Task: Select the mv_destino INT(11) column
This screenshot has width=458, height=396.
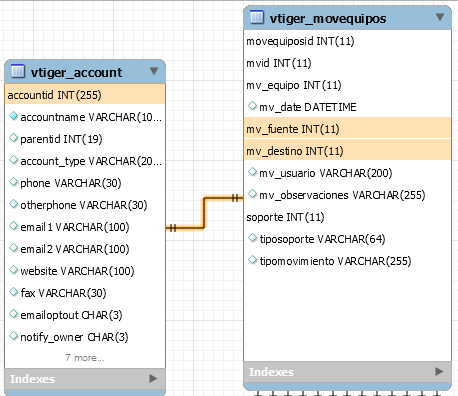Action: [x=347, y=150]
